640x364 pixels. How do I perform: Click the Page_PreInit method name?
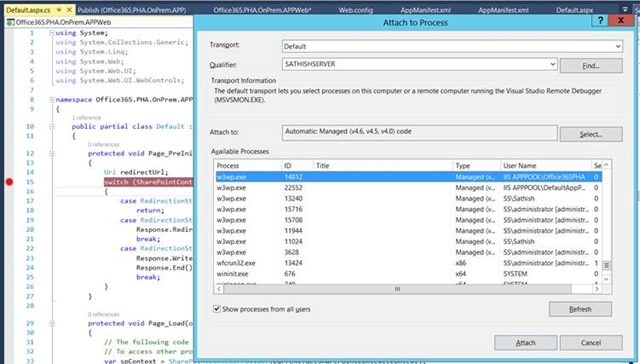(170, 153)
